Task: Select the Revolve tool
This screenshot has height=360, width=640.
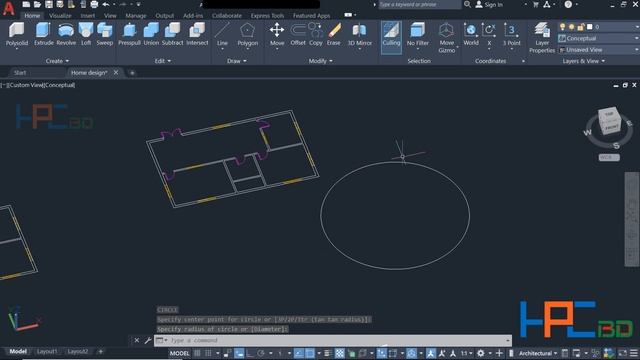Action: [x=66, y=35]
